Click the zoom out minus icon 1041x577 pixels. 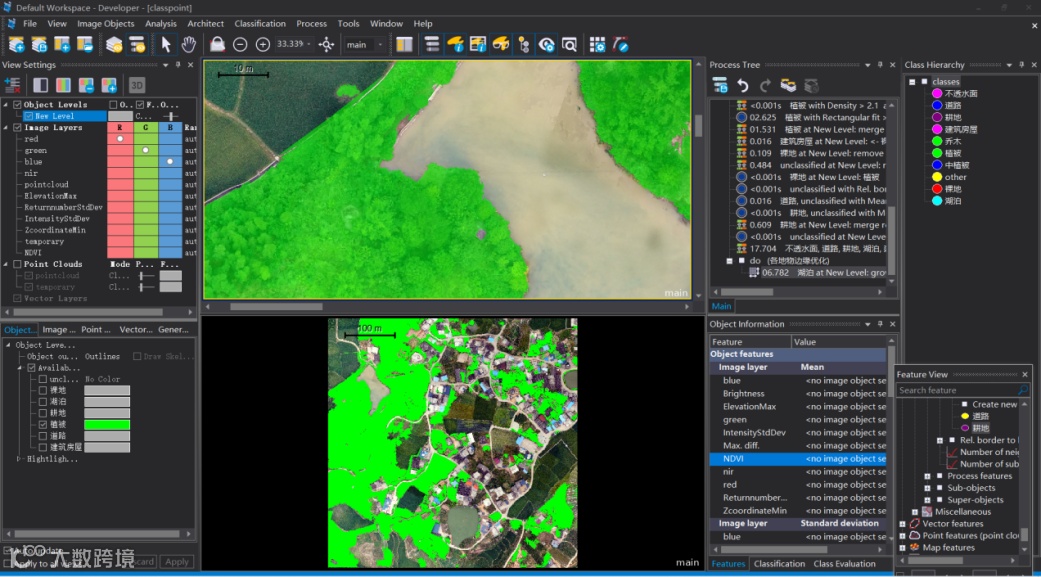point(240,44)
